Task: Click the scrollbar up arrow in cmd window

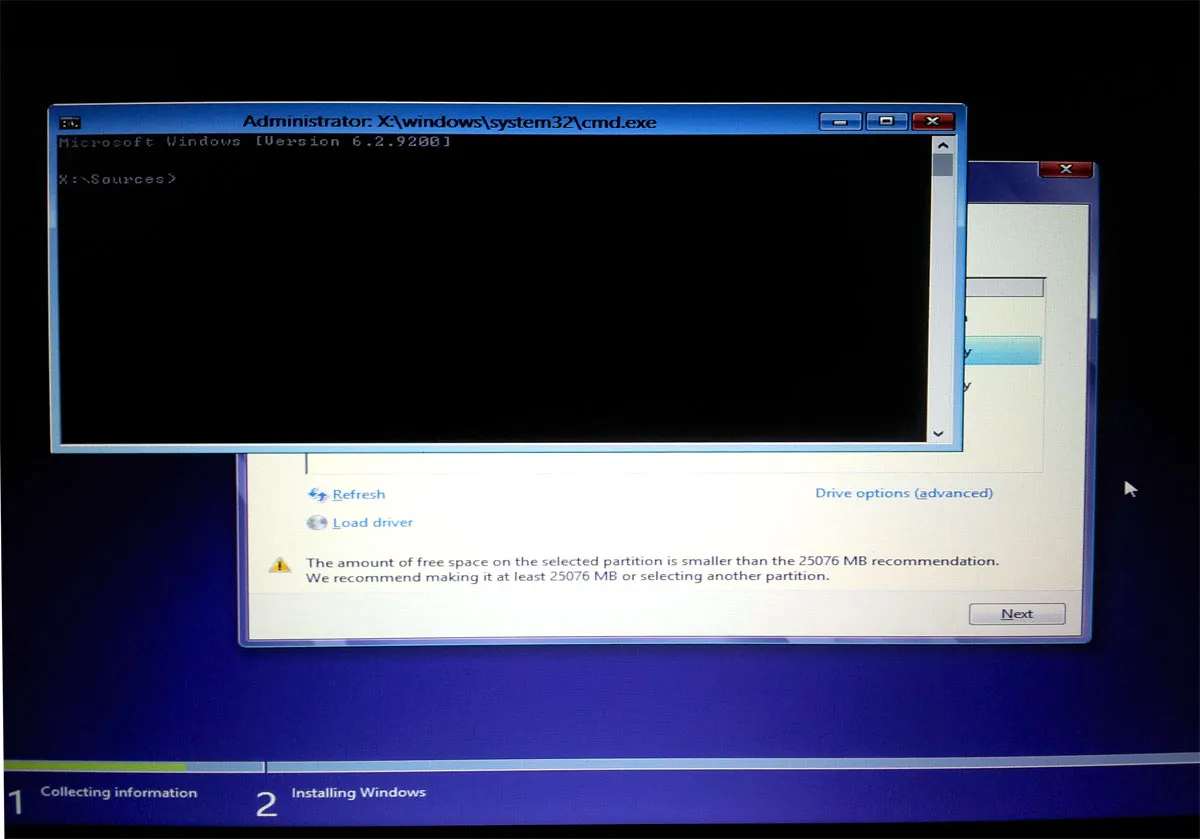Action: pyautogui.click(x=943, y=144)
